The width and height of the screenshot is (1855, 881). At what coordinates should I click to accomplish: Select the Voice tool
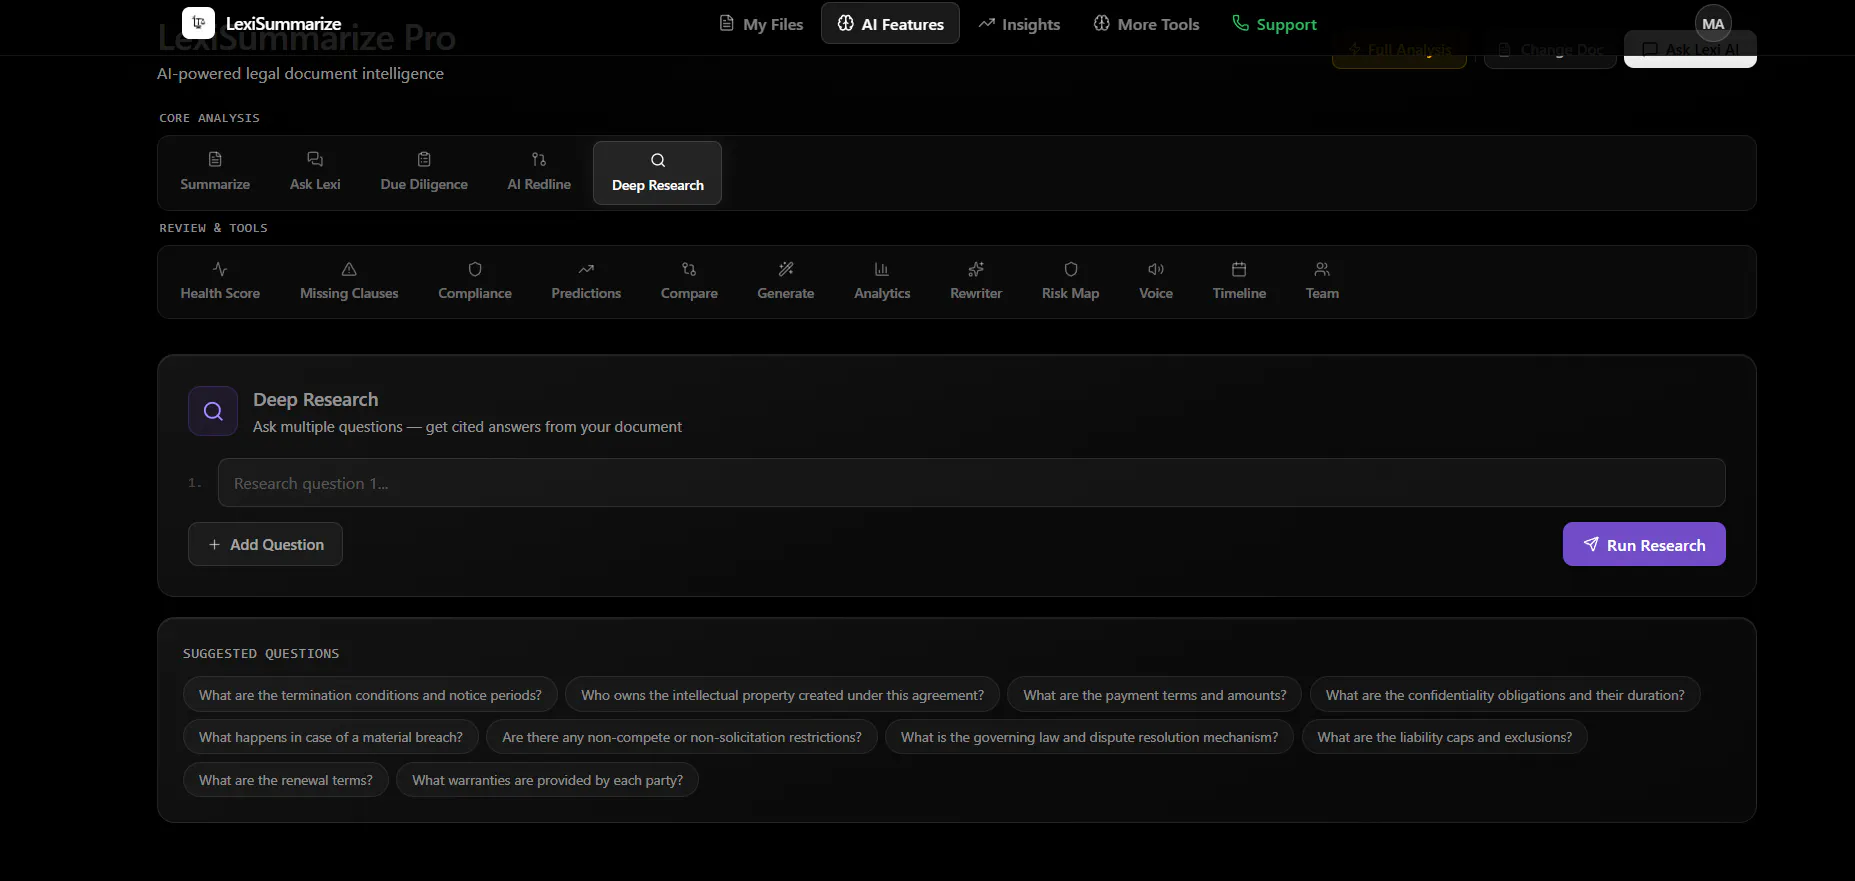(1156, 281)
